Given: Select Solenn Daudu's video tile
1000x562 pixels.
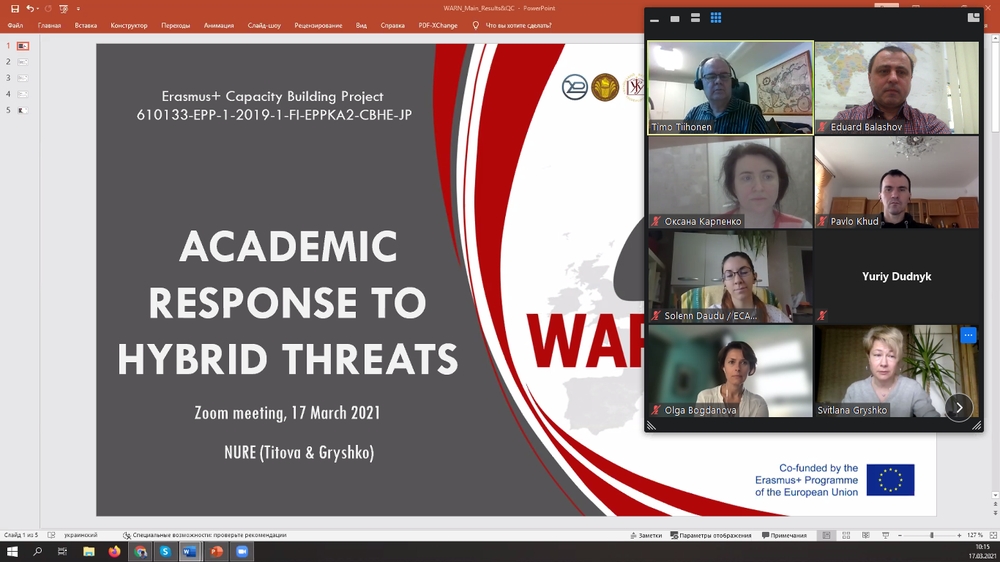Looking at the screenshot, I should pos(730,276).
